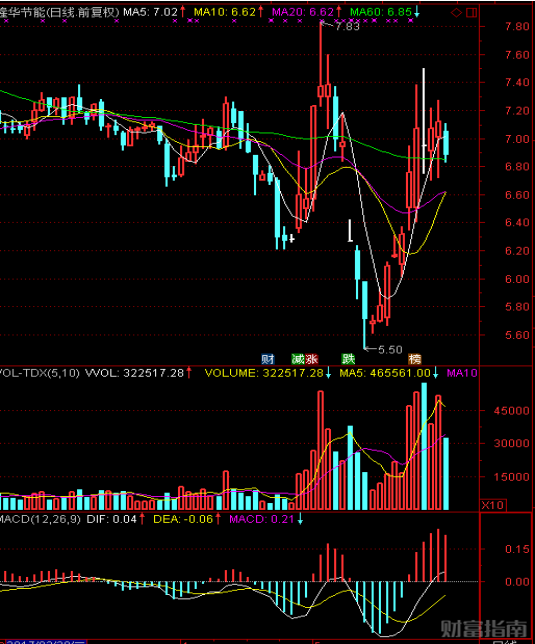Click the blue 财 marker under the chart

(268, 359)
